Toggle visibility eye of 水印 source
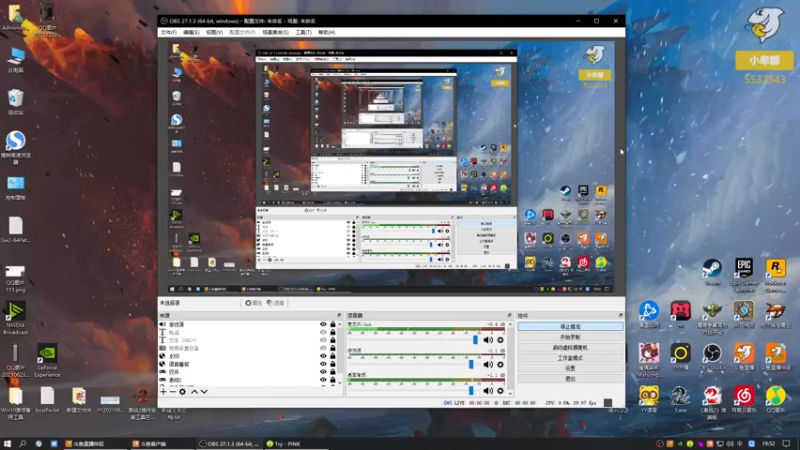Image resolution: width=800 pixels, height=450 pixels. (323, 356)
